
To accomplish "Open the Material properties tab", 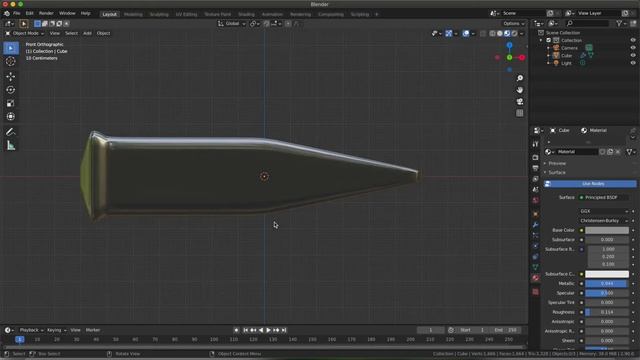I will [x=536, y=278].
